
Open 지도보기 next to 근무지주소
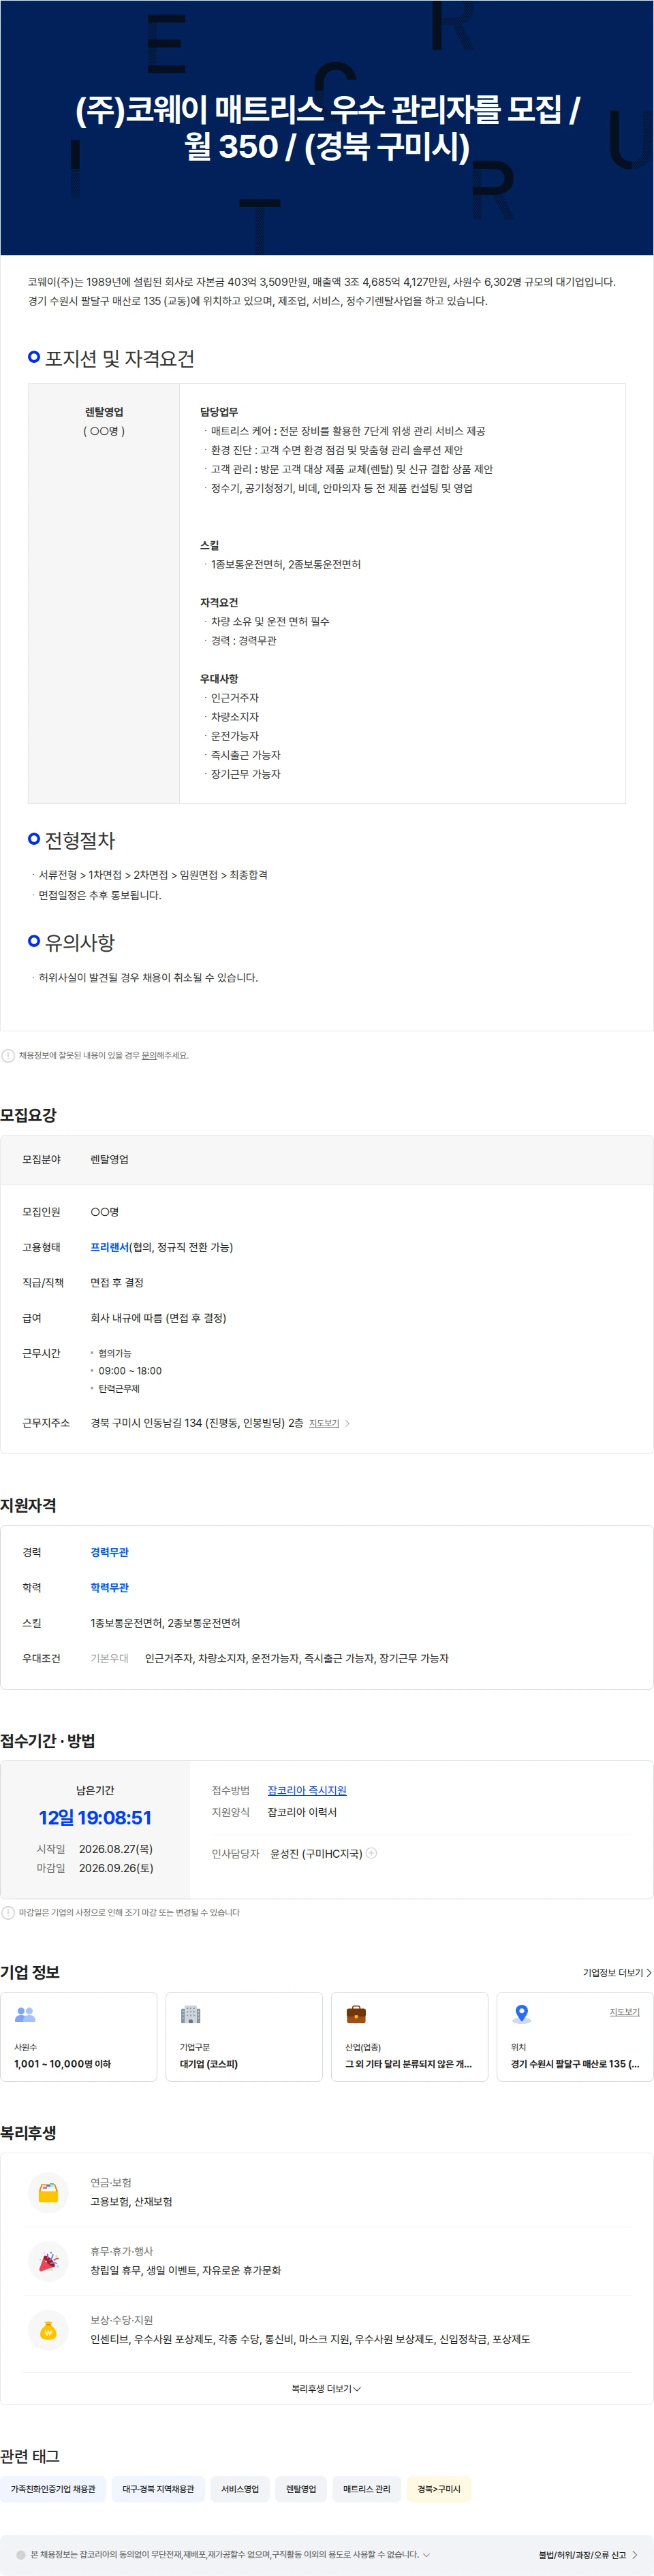[324, 1423]
